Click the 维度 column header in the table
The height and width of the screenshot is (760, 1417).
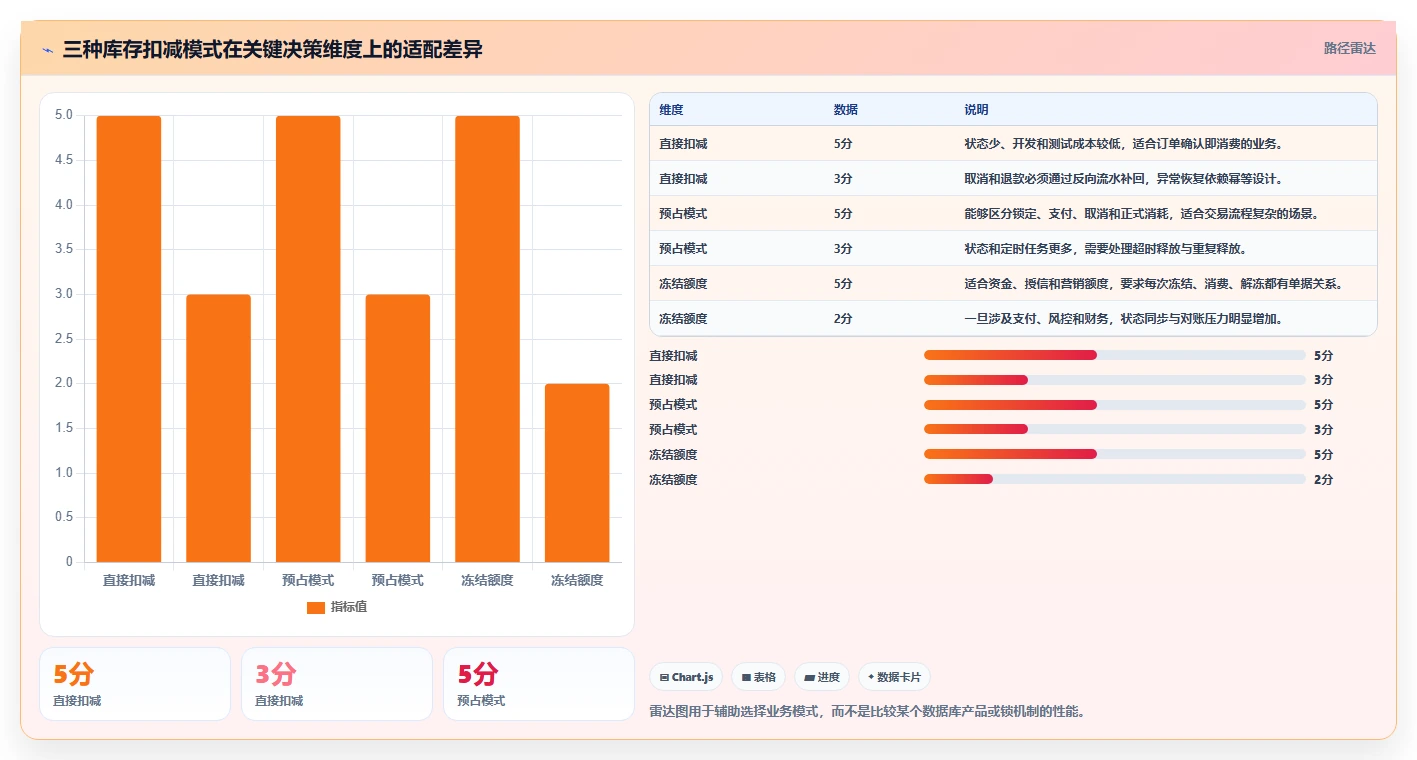(671, 110)
